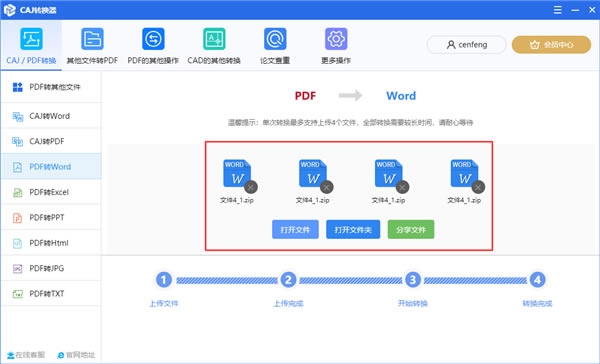
Task: Open the CAJ / PDF转换 toolbar section
Action: click(x=31, y=46)
